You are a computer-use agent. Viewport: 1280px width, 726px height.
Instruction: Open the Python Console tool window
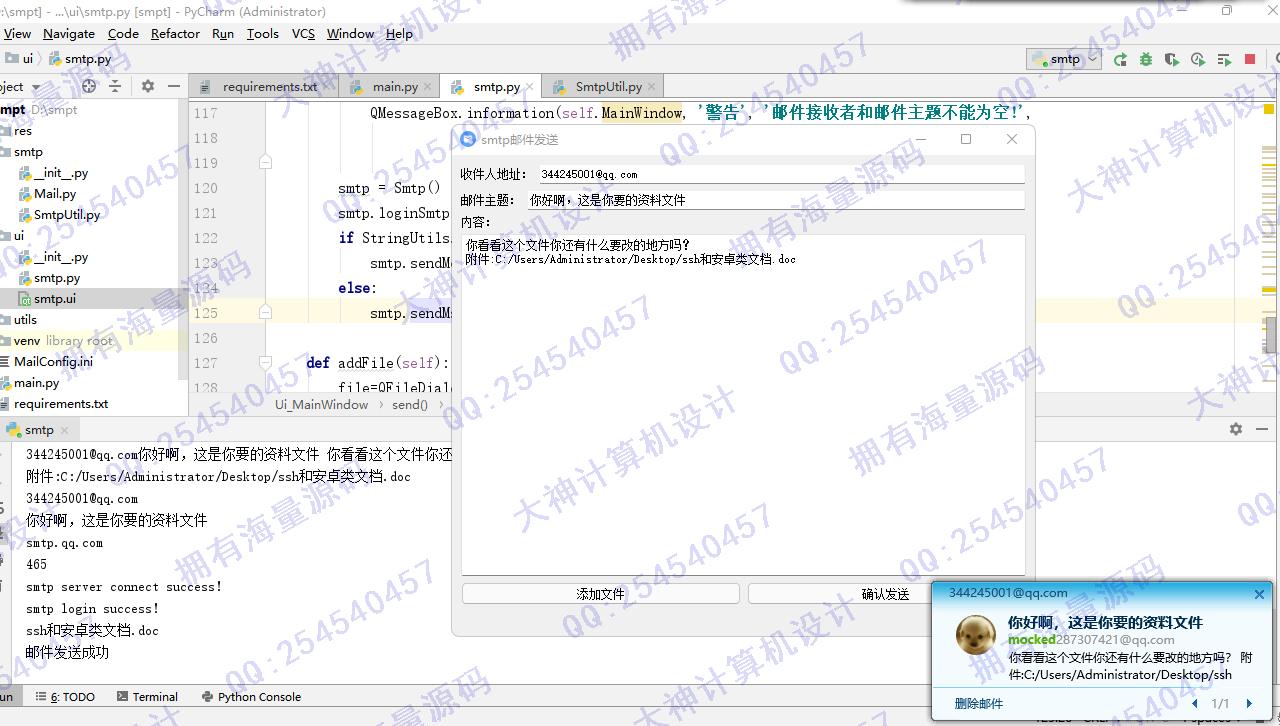[251, 697]
